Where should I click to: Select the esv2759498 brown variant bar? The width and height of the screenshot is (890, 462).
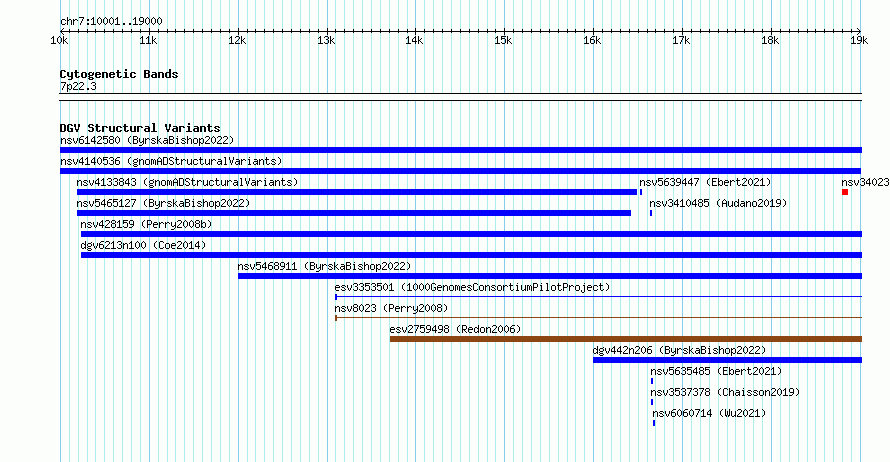(x=625, y=339)
